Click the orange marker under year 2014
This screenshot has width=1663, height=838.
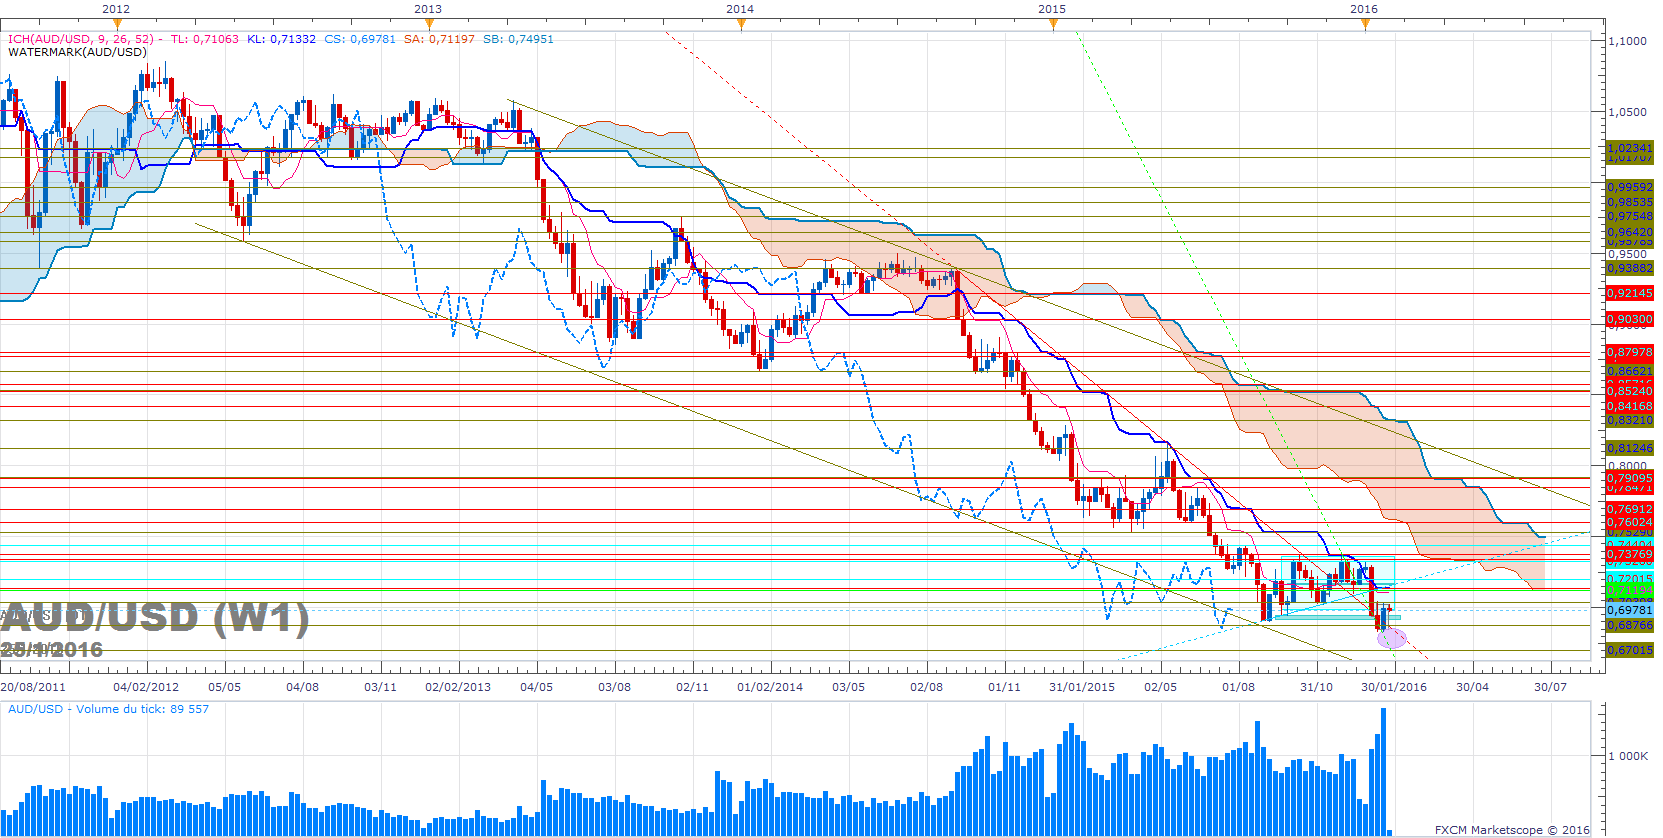(x=741, y=25)
